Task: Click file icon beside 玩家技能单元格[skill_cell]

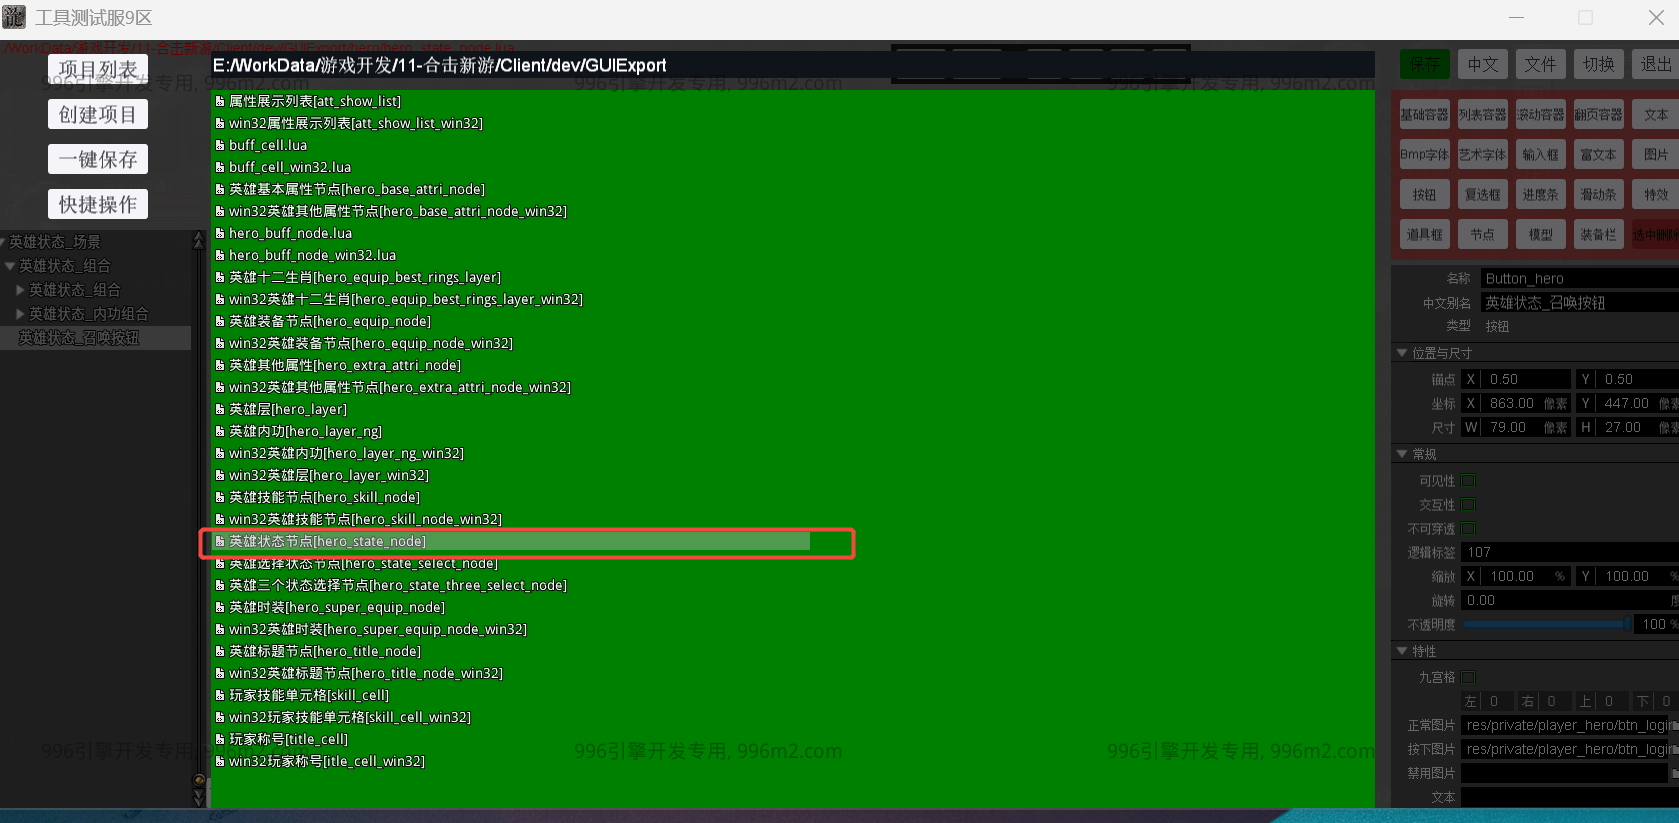Action: 220,696
